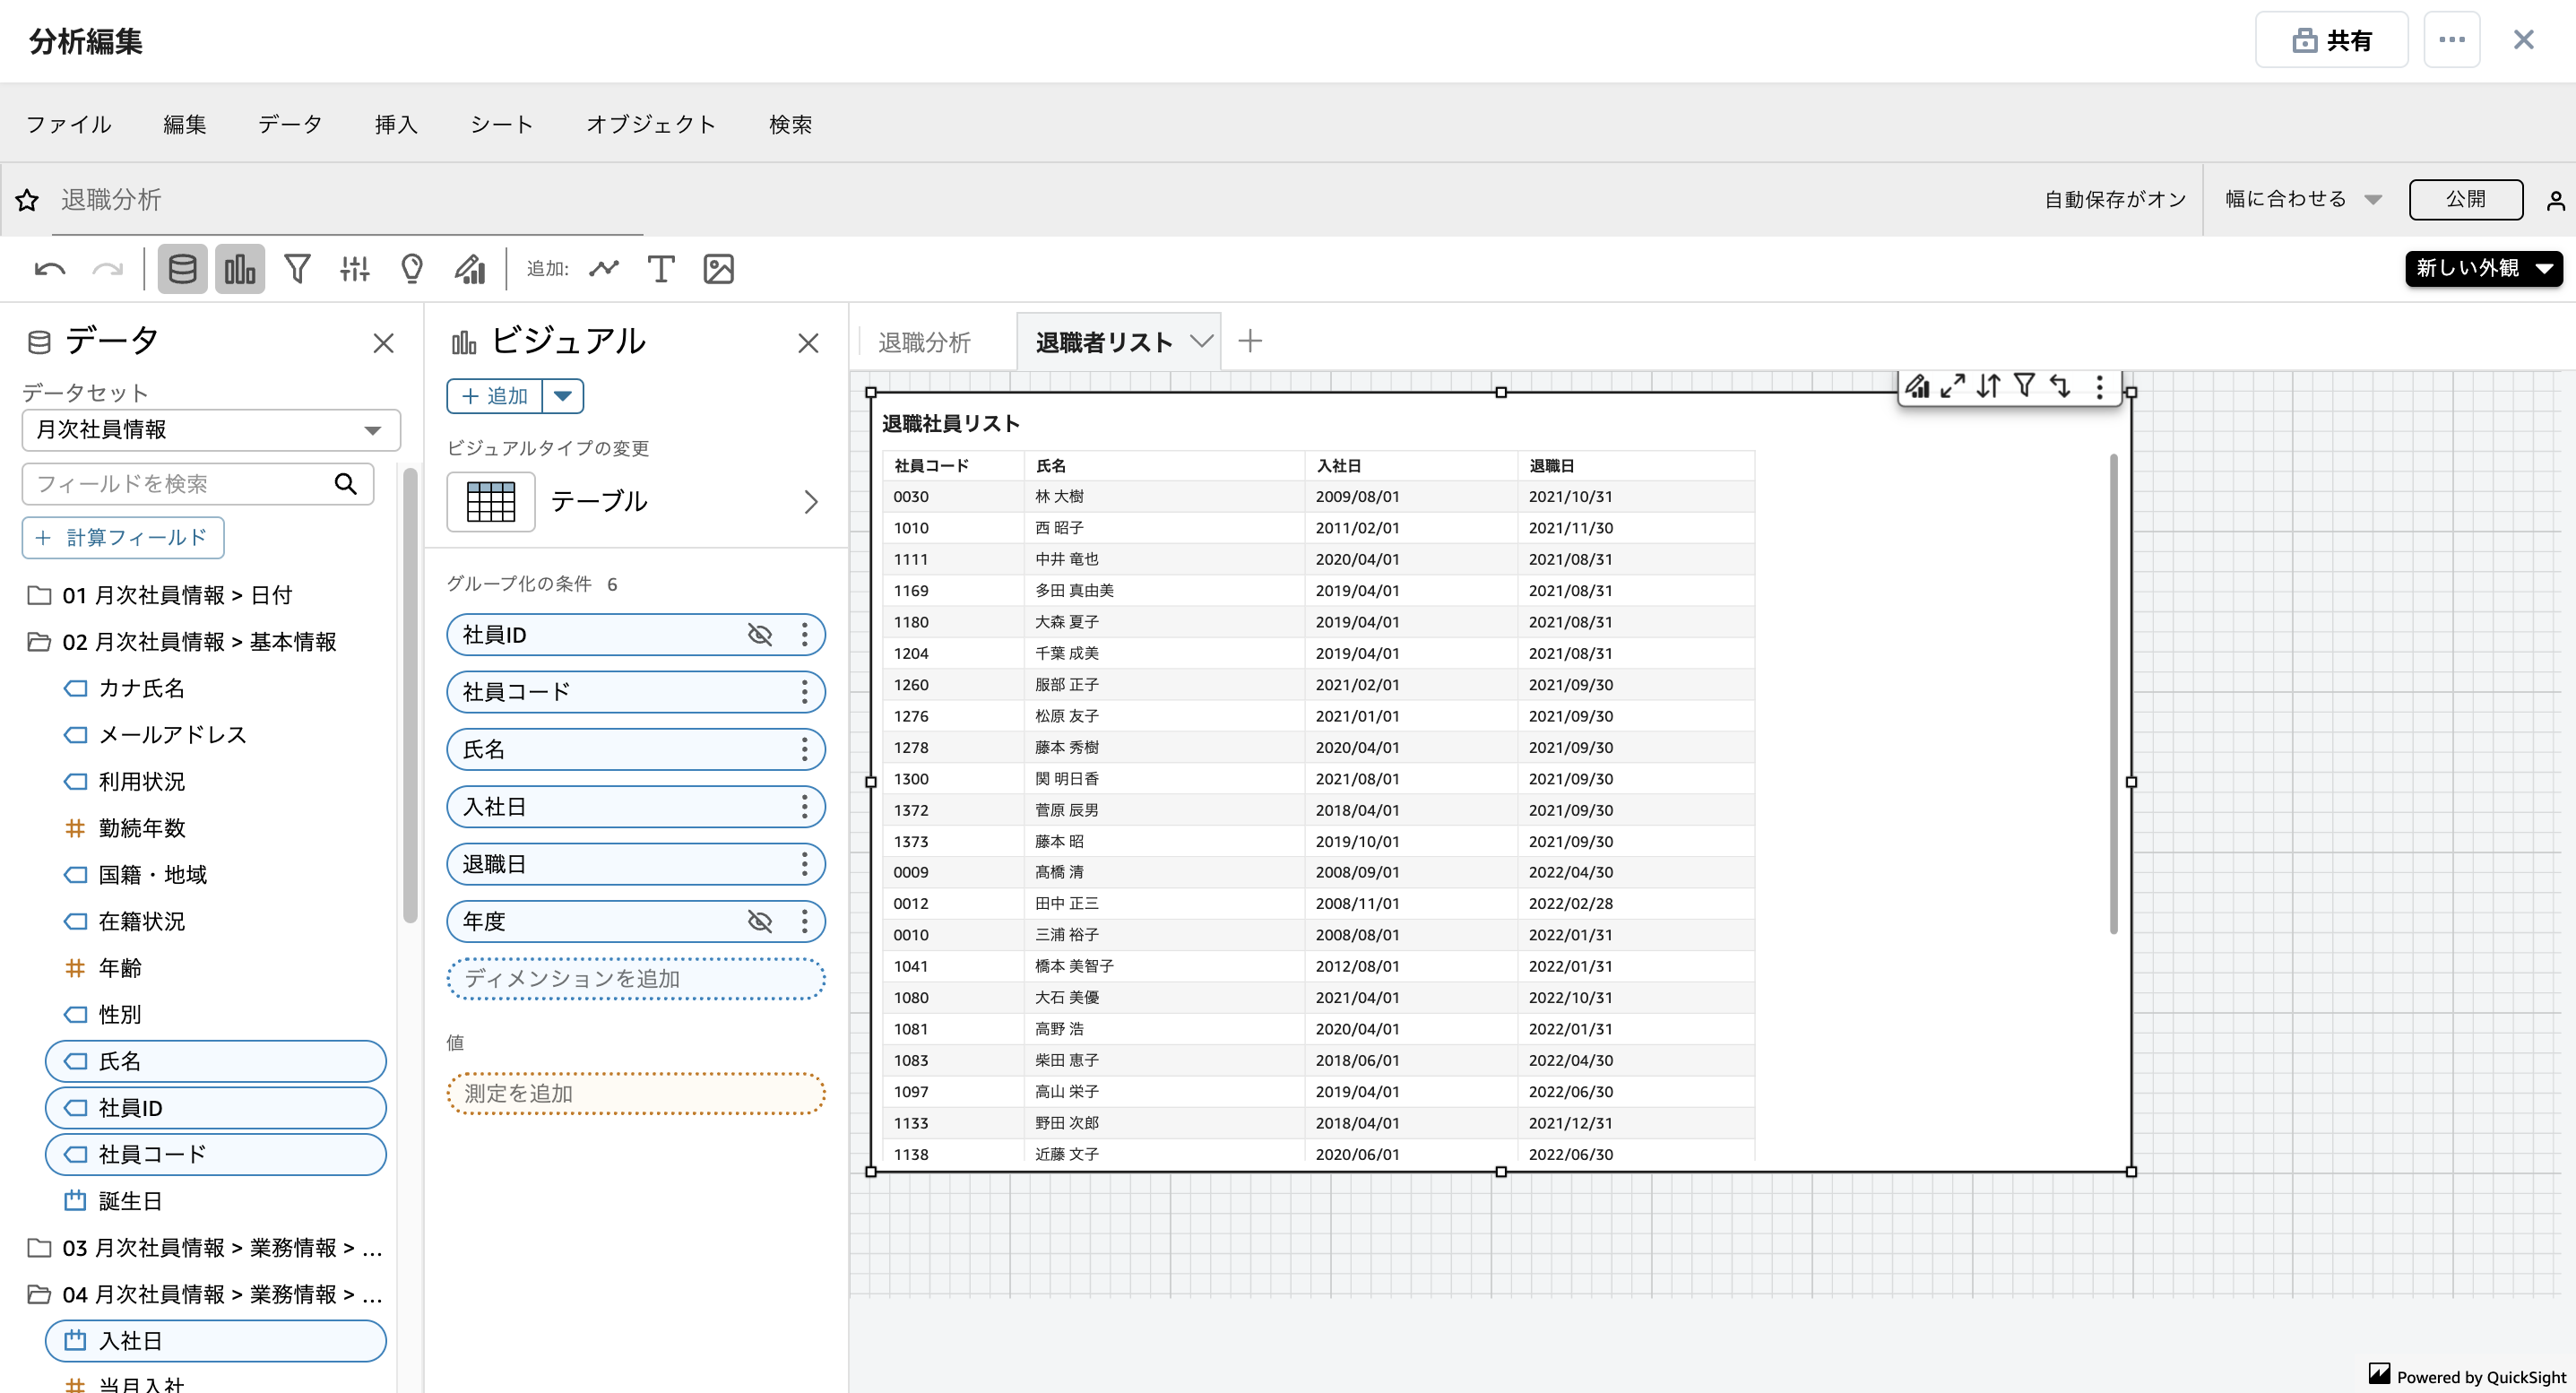Star the 退職分析 analysis title
This screenshot has height=1393, width=2576.
27,200
